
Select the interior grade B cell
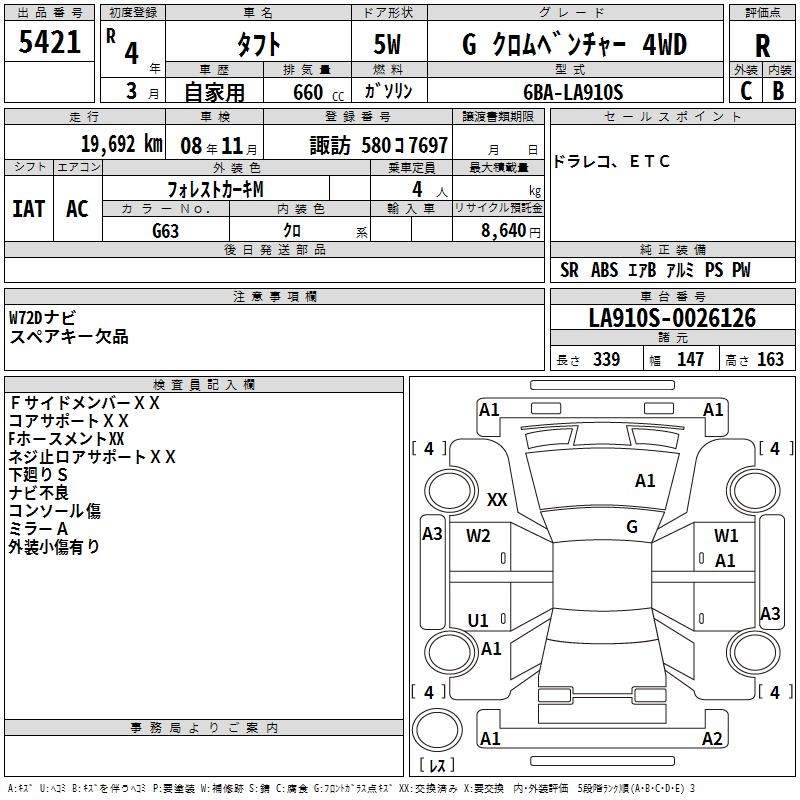779,90
